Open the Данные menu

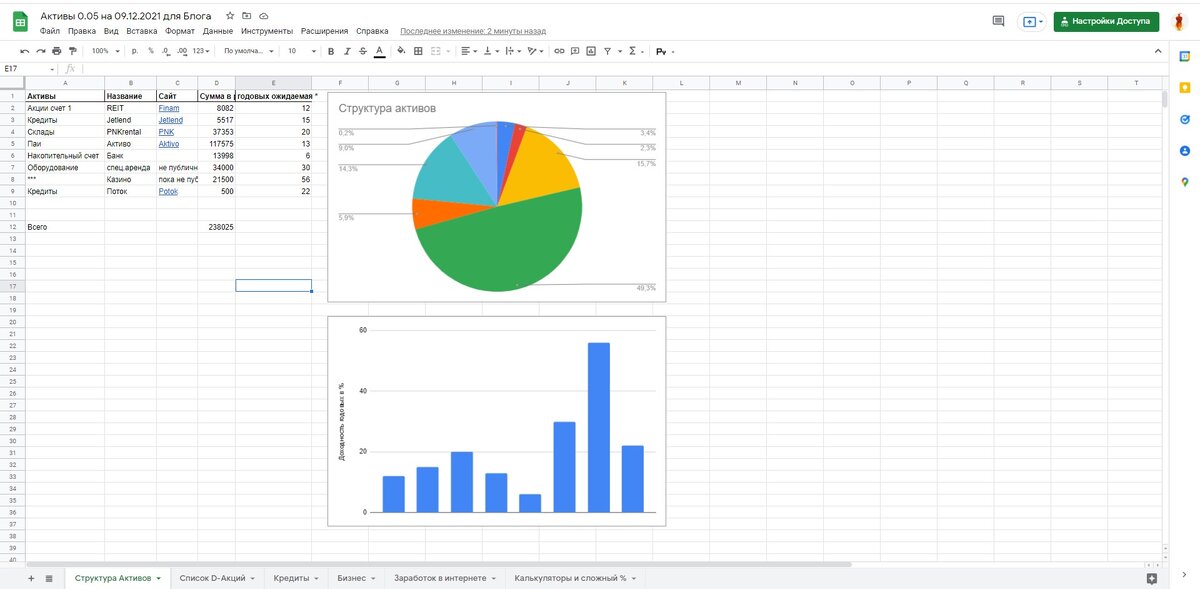coord(218,31)
